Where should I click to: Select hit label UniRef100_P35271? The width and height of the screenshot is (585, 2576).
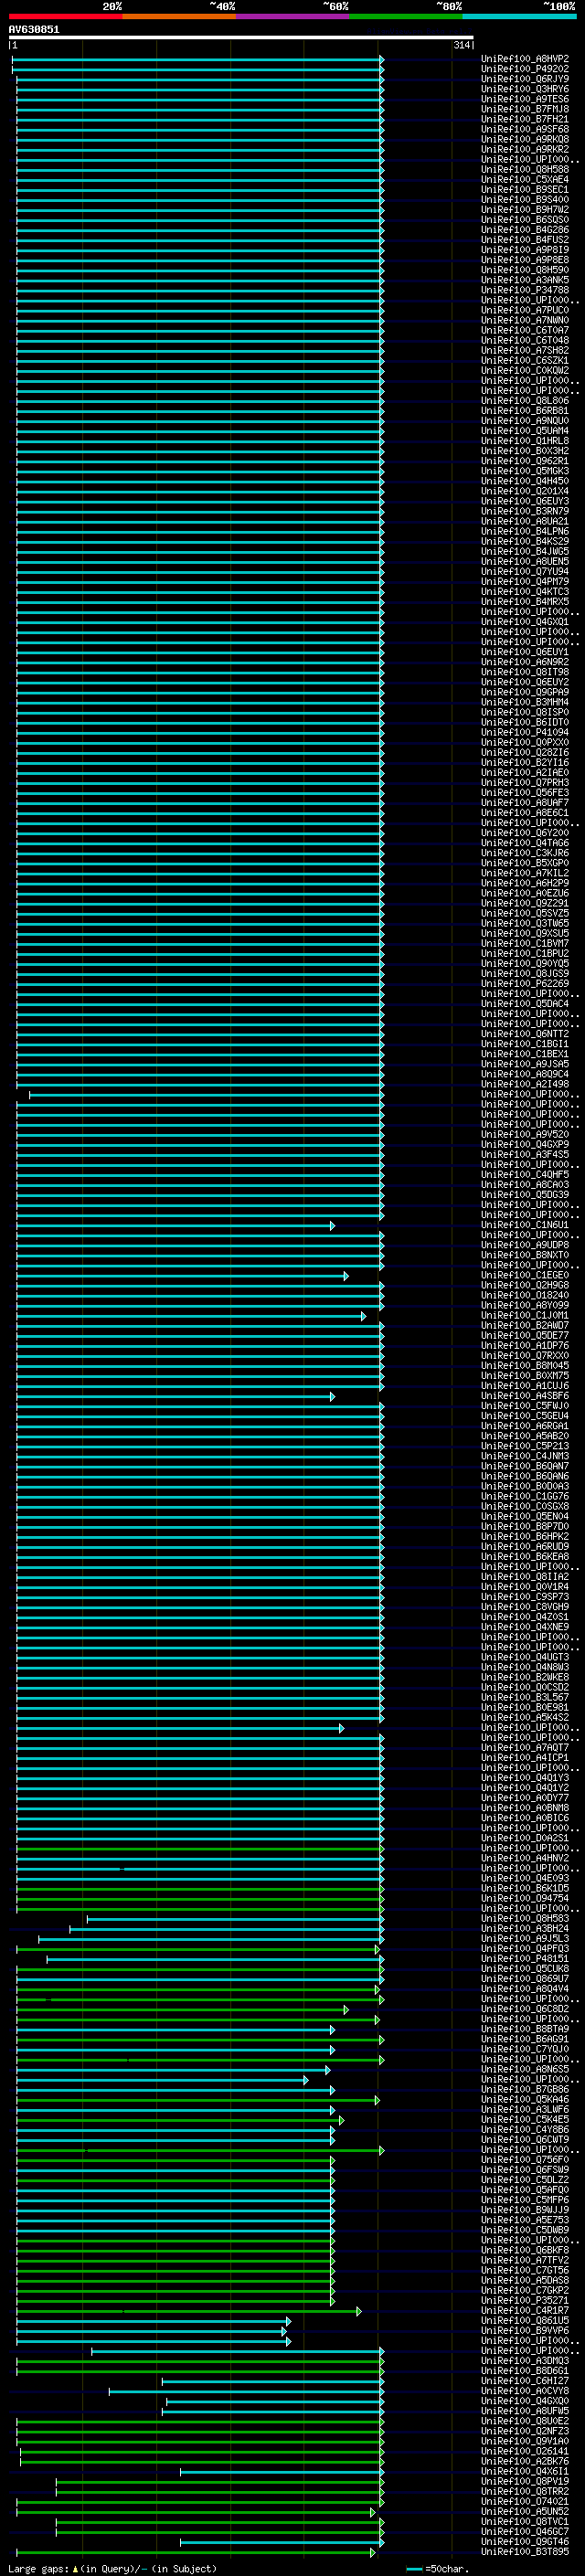coord(525,2300)
